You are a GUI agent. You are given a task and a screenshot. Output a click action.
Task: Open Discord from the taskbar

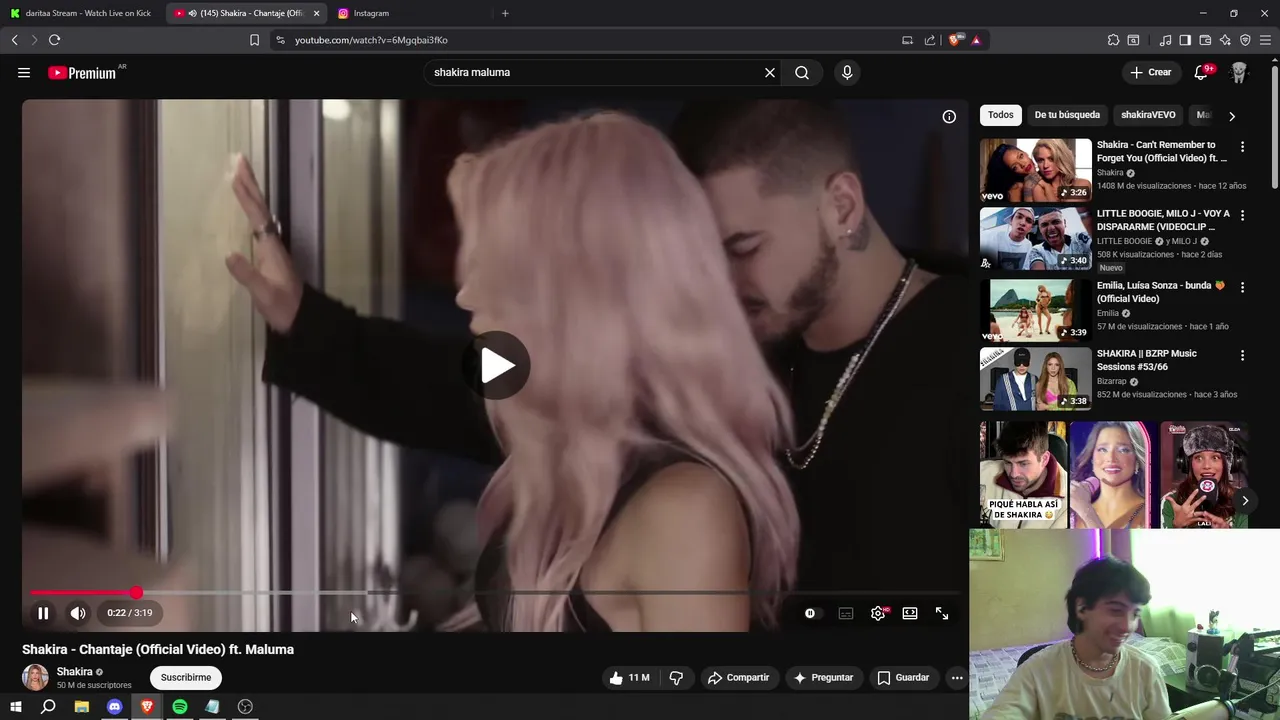click(114, 707)
